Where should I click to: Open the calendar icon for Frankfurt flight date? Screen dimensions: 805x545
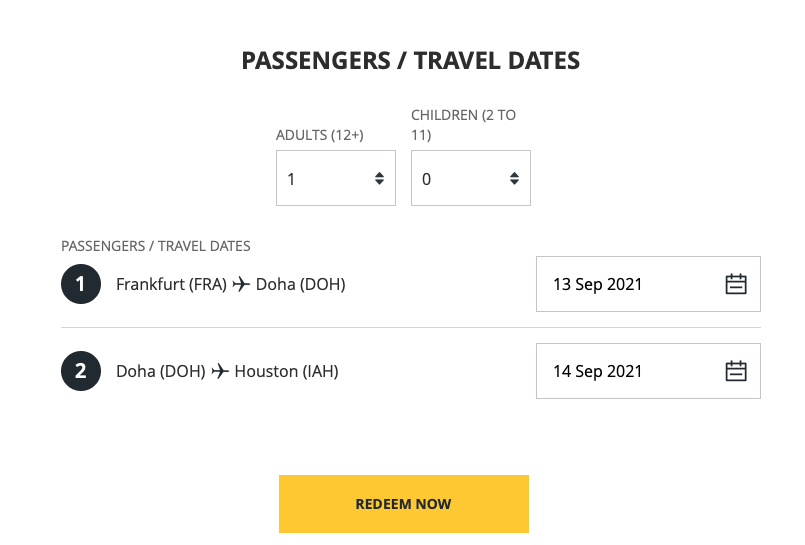pyautogui.click(x=736, y=284)
